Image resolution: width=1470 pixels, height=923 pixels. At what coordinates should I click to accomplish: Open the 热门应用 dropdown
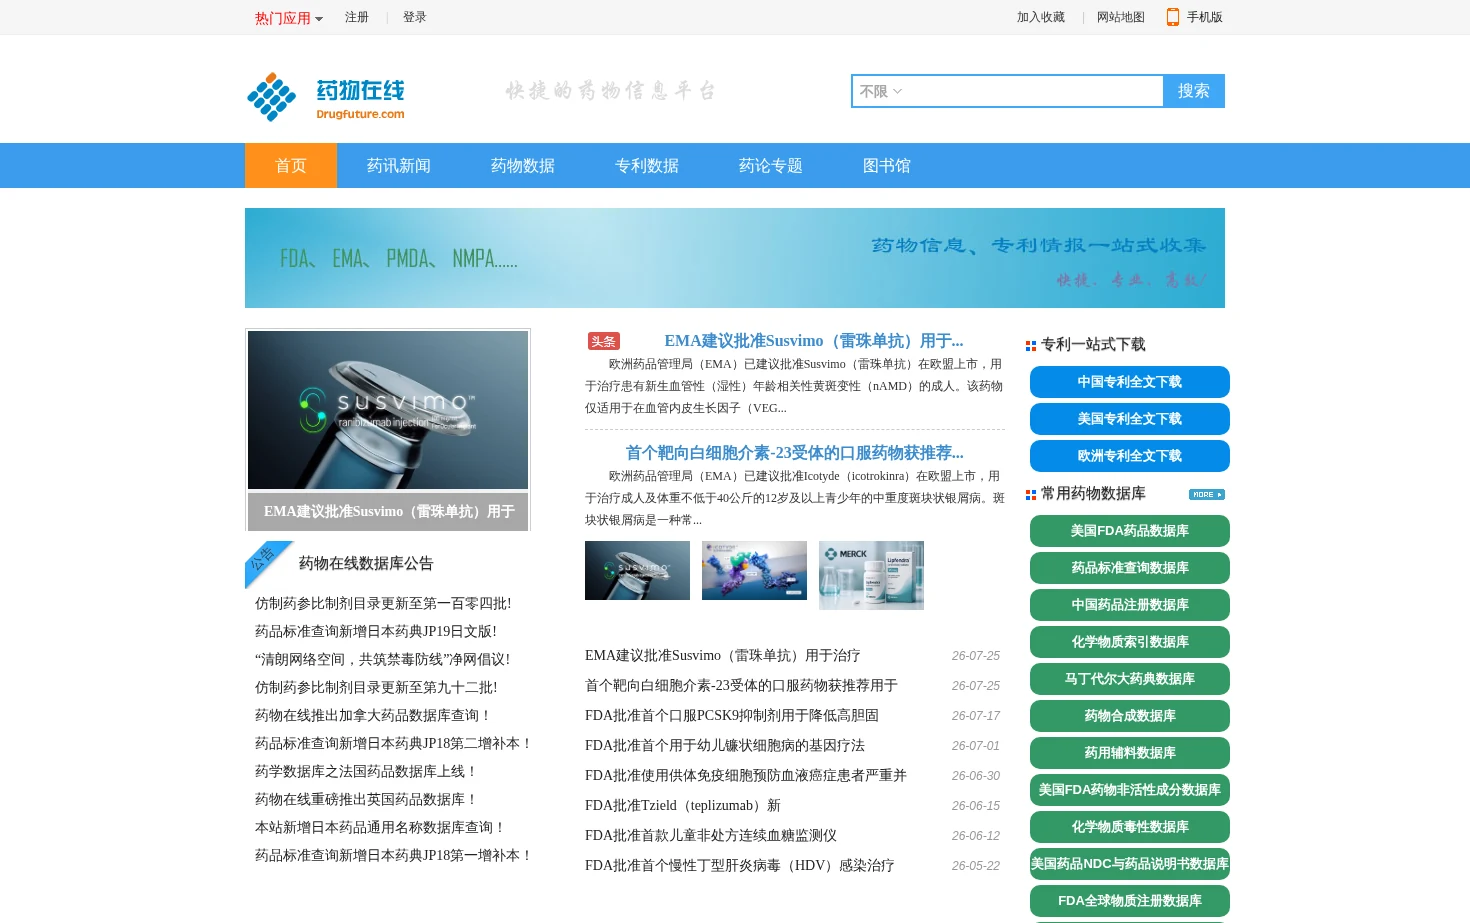pos(289,18)
